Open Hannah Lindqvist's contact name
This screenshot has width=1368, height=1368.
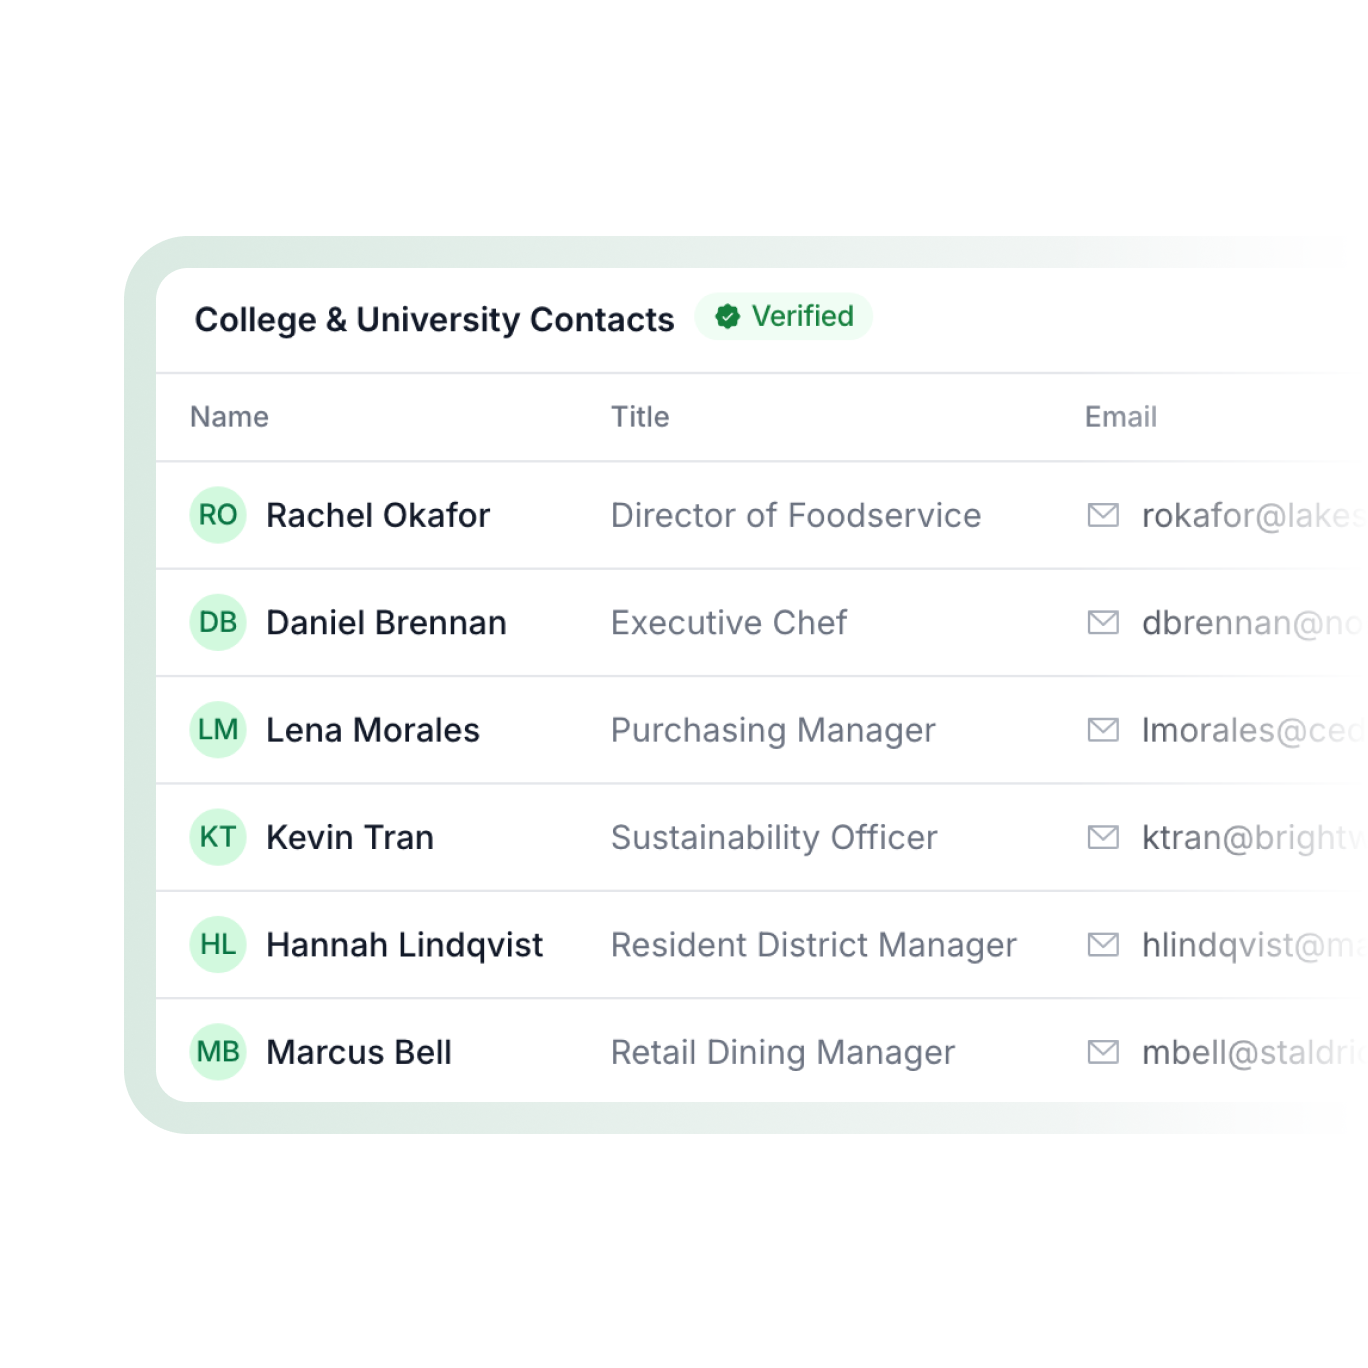(405, 945)
